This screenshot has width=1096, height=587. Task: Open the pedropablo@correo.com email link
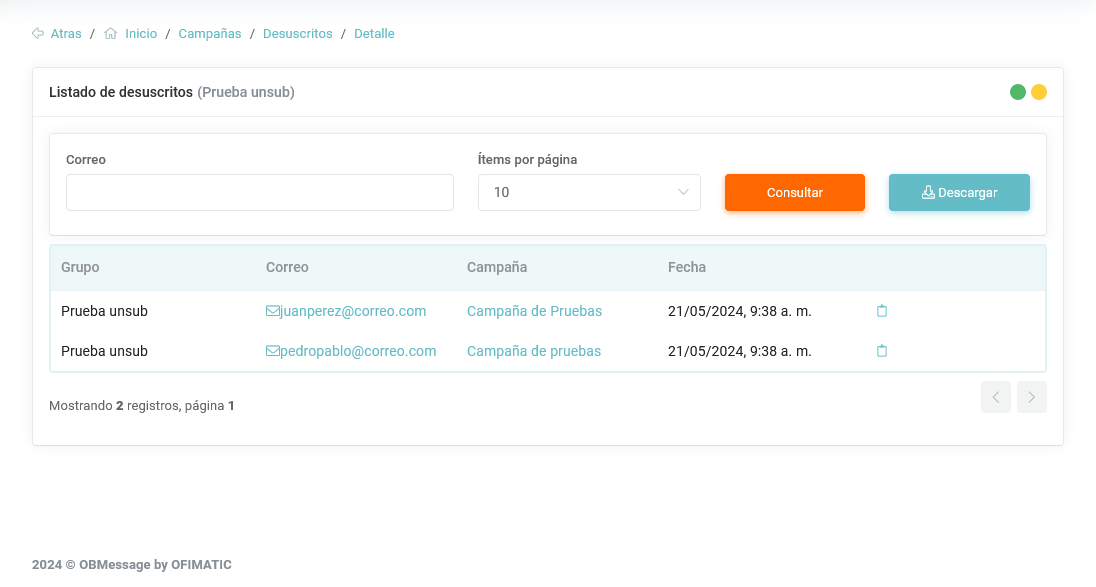click(358, 351)
